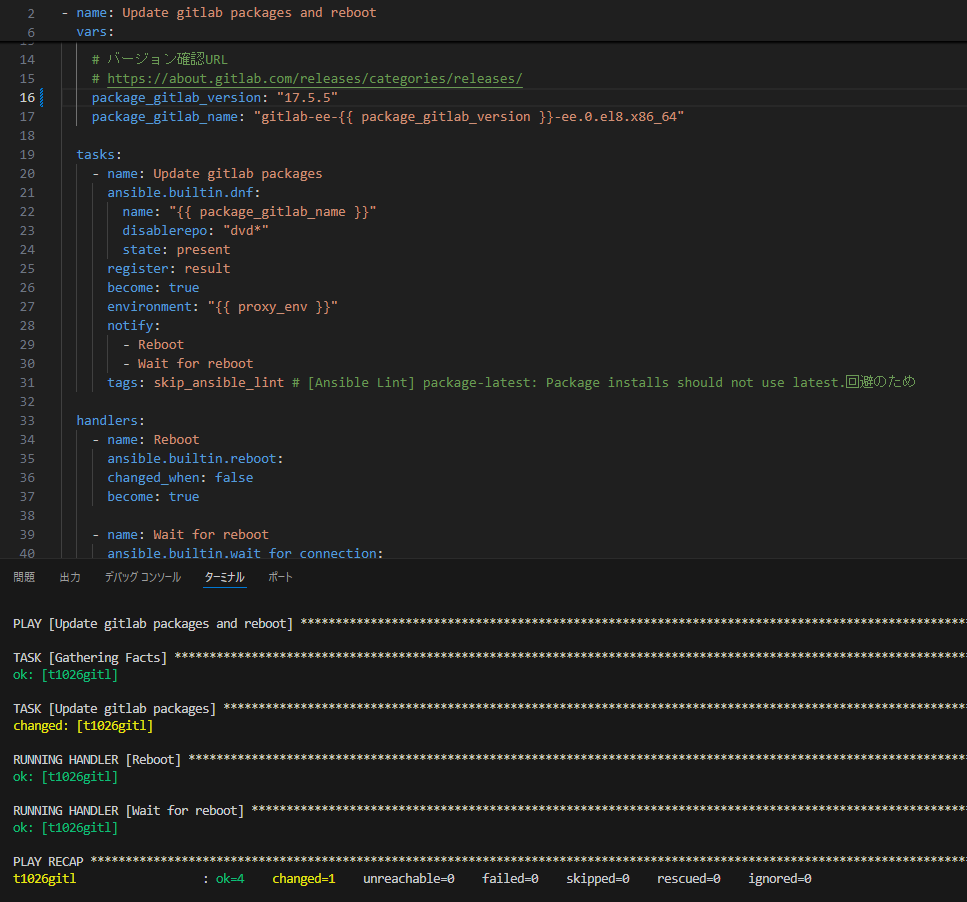967x902 pixels.
Task: Click line number 16 in gutter
Action: (x=27, y=98)
